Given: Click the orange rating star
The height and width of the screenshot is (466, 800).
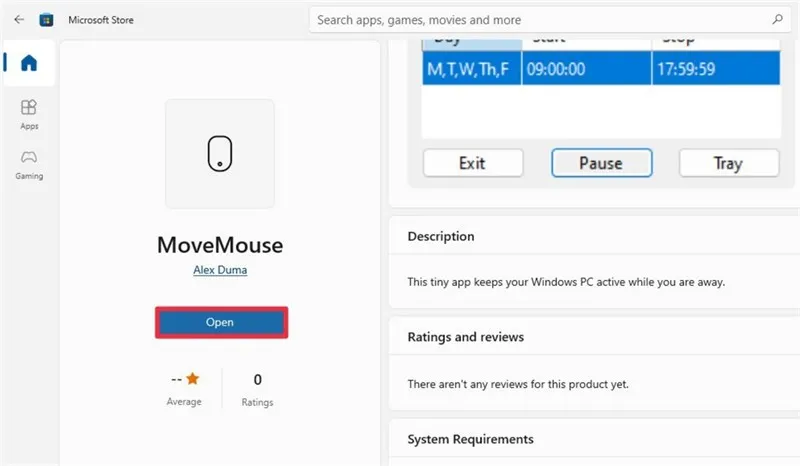Looking at the screenshot, I should pyautogui.click(x=193, y=379).
